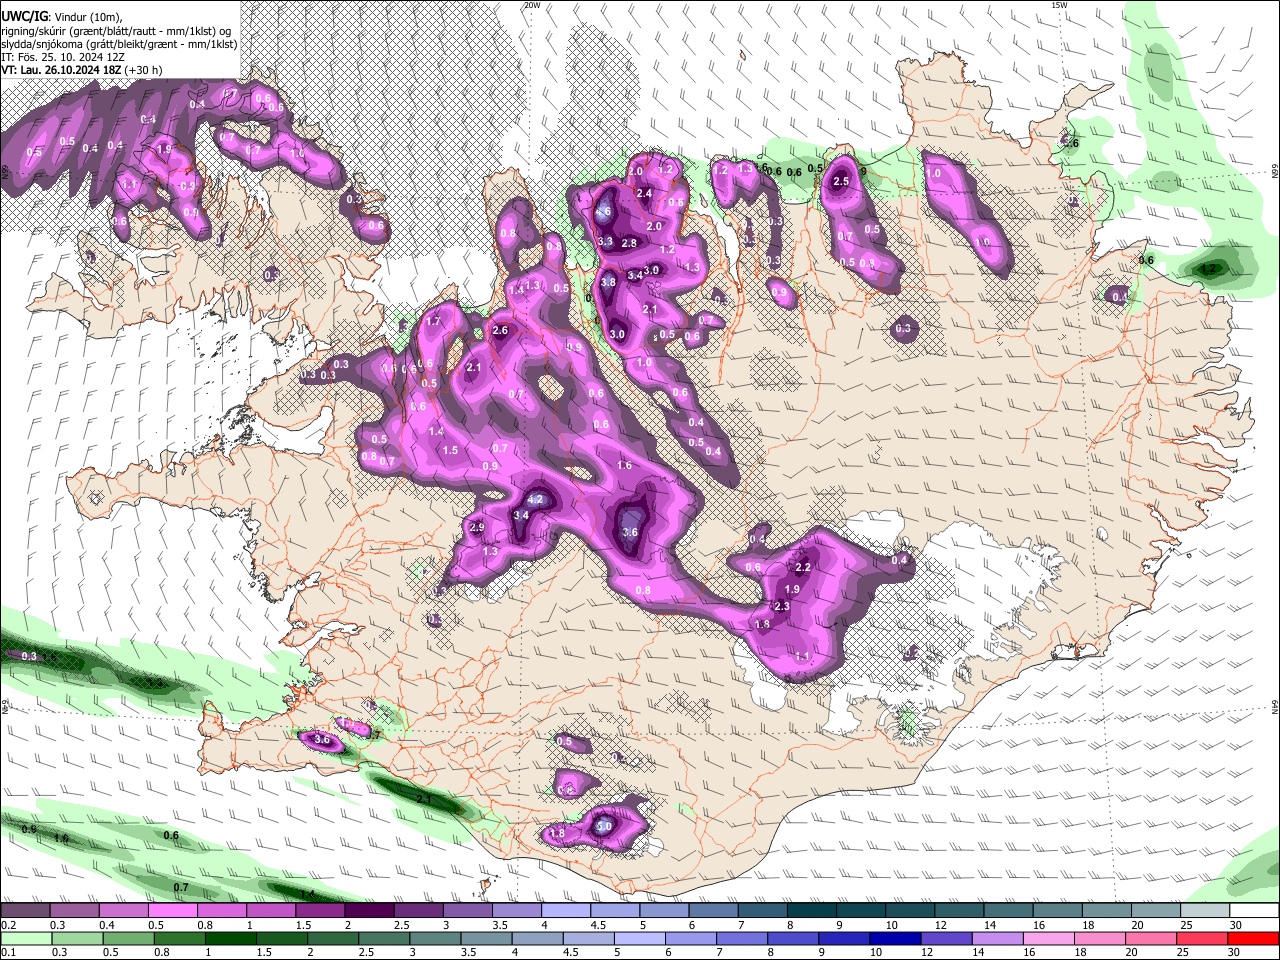Click black "1.2" on the eastern green patch
Screen dimensions: 1280x960
[x=1207, y=268]
